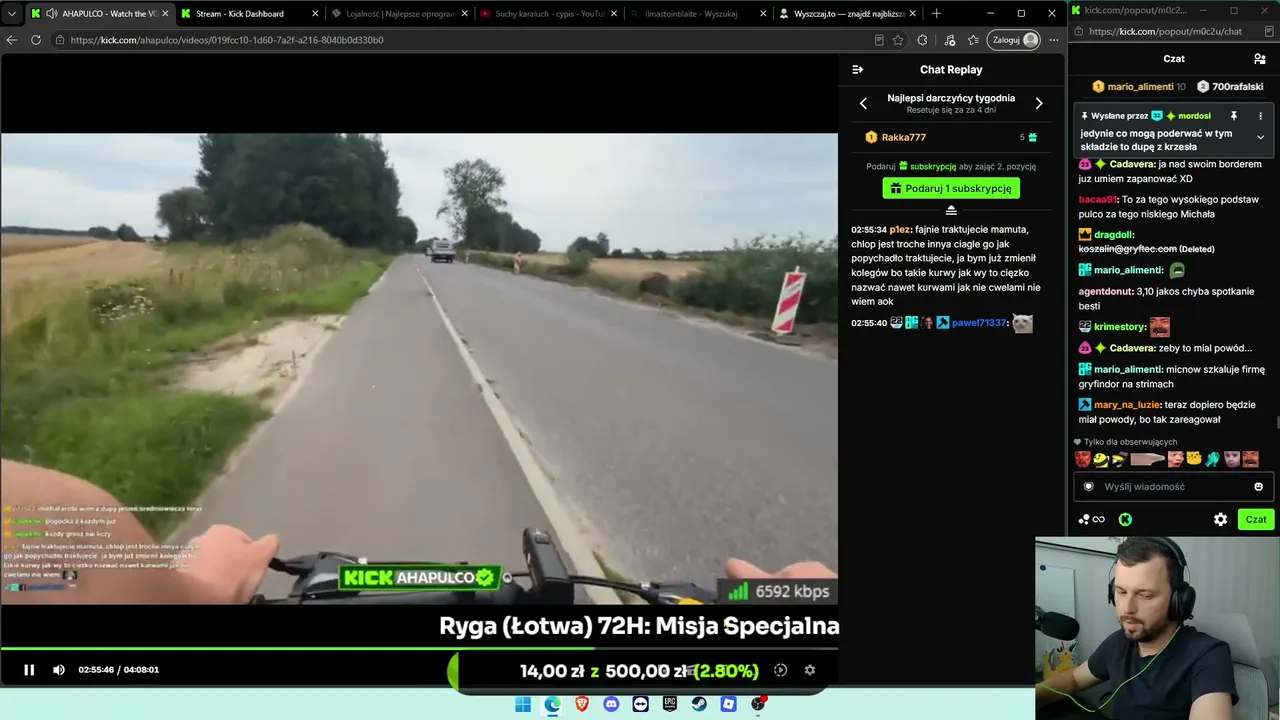Seek on the green video progress bar
Viewport: 1280px width, 720px height.
[x=419, y=649]
